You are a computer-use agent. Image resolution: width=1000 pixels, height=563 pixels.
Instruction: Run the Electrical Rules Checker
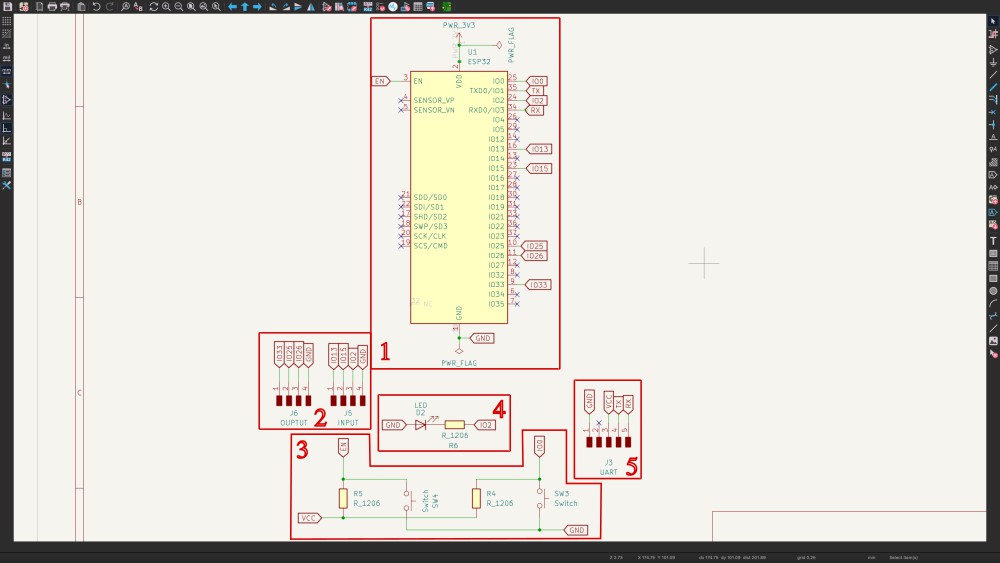pyautogui.click(x=380, y=6)
